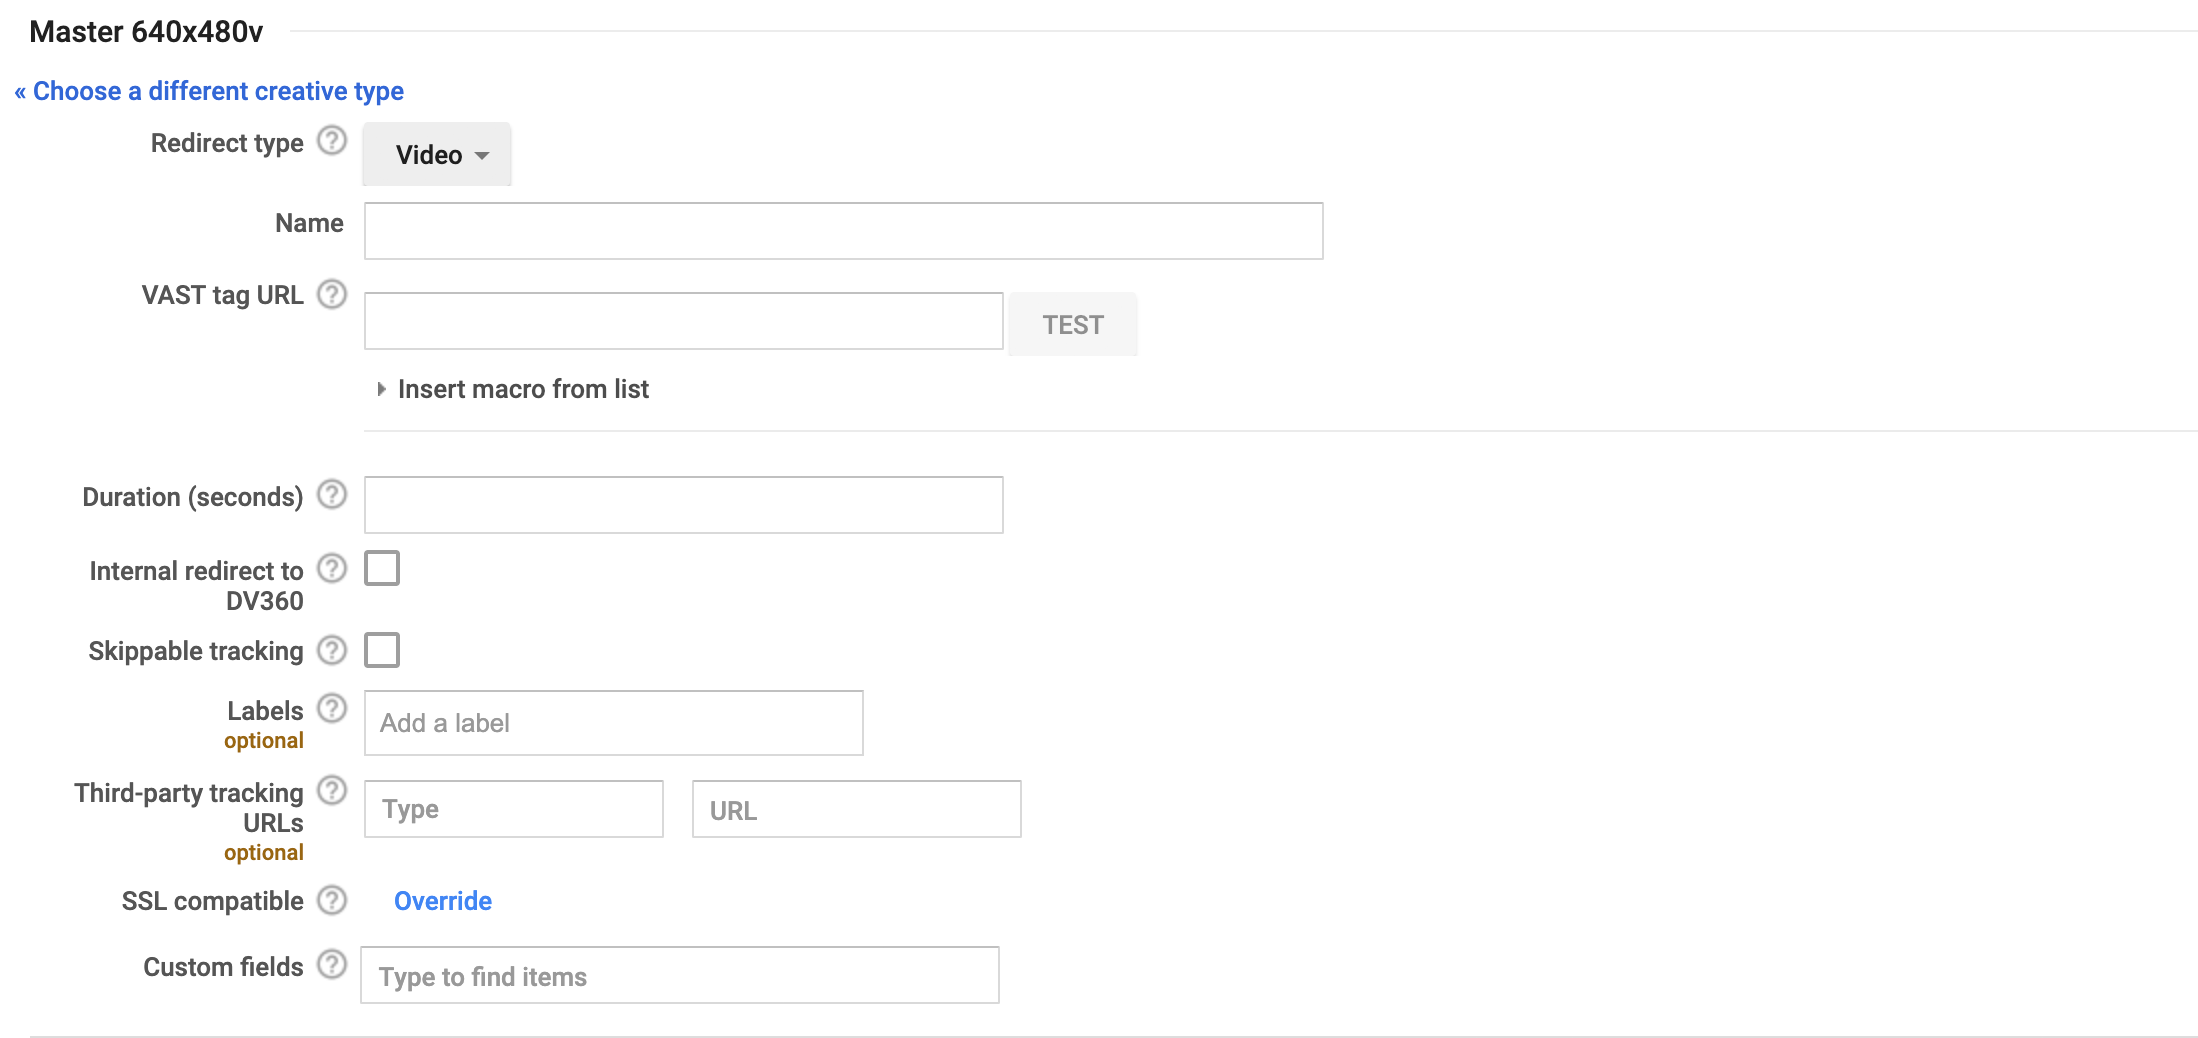Click the TEST button for the VAST tag
This screenshot has width=2198, height=1038.
click(1071, 324)
